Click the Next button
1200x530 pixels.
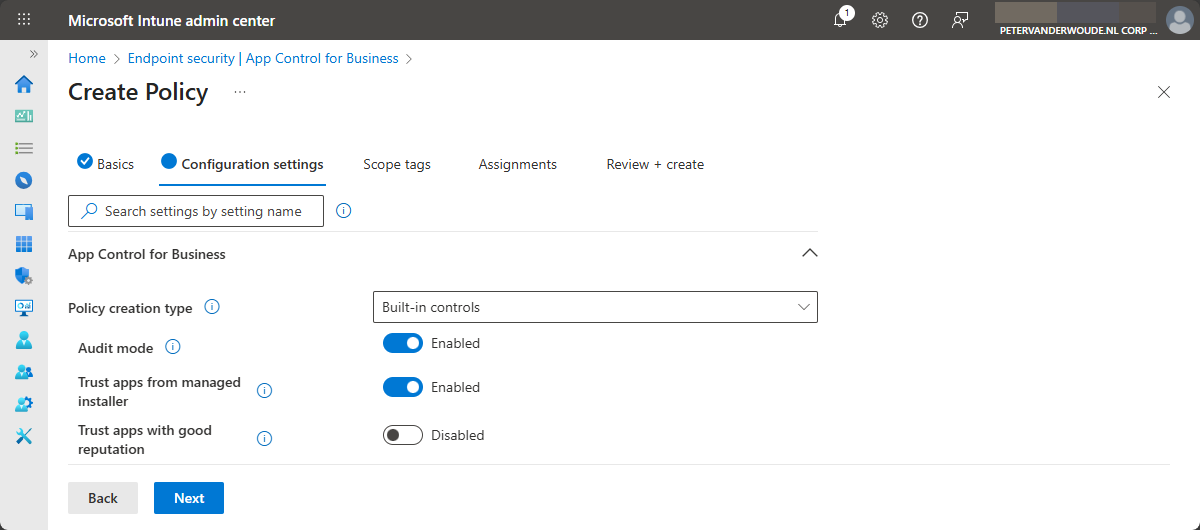(x=188, y=498)
